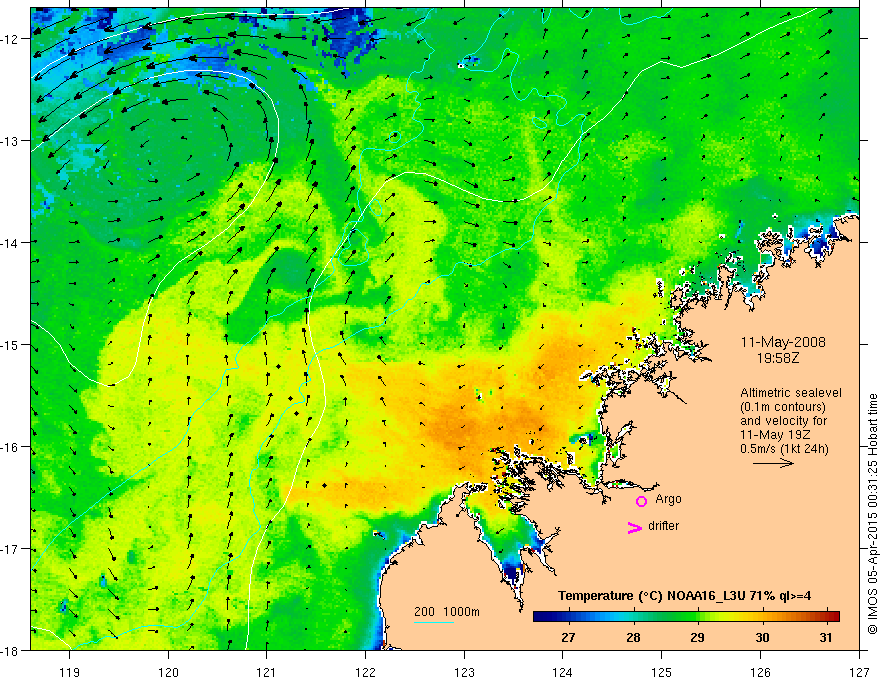Viewport: 880px width, 680px height.
Task: Click the color bar label 27
Action: point(568,637)
